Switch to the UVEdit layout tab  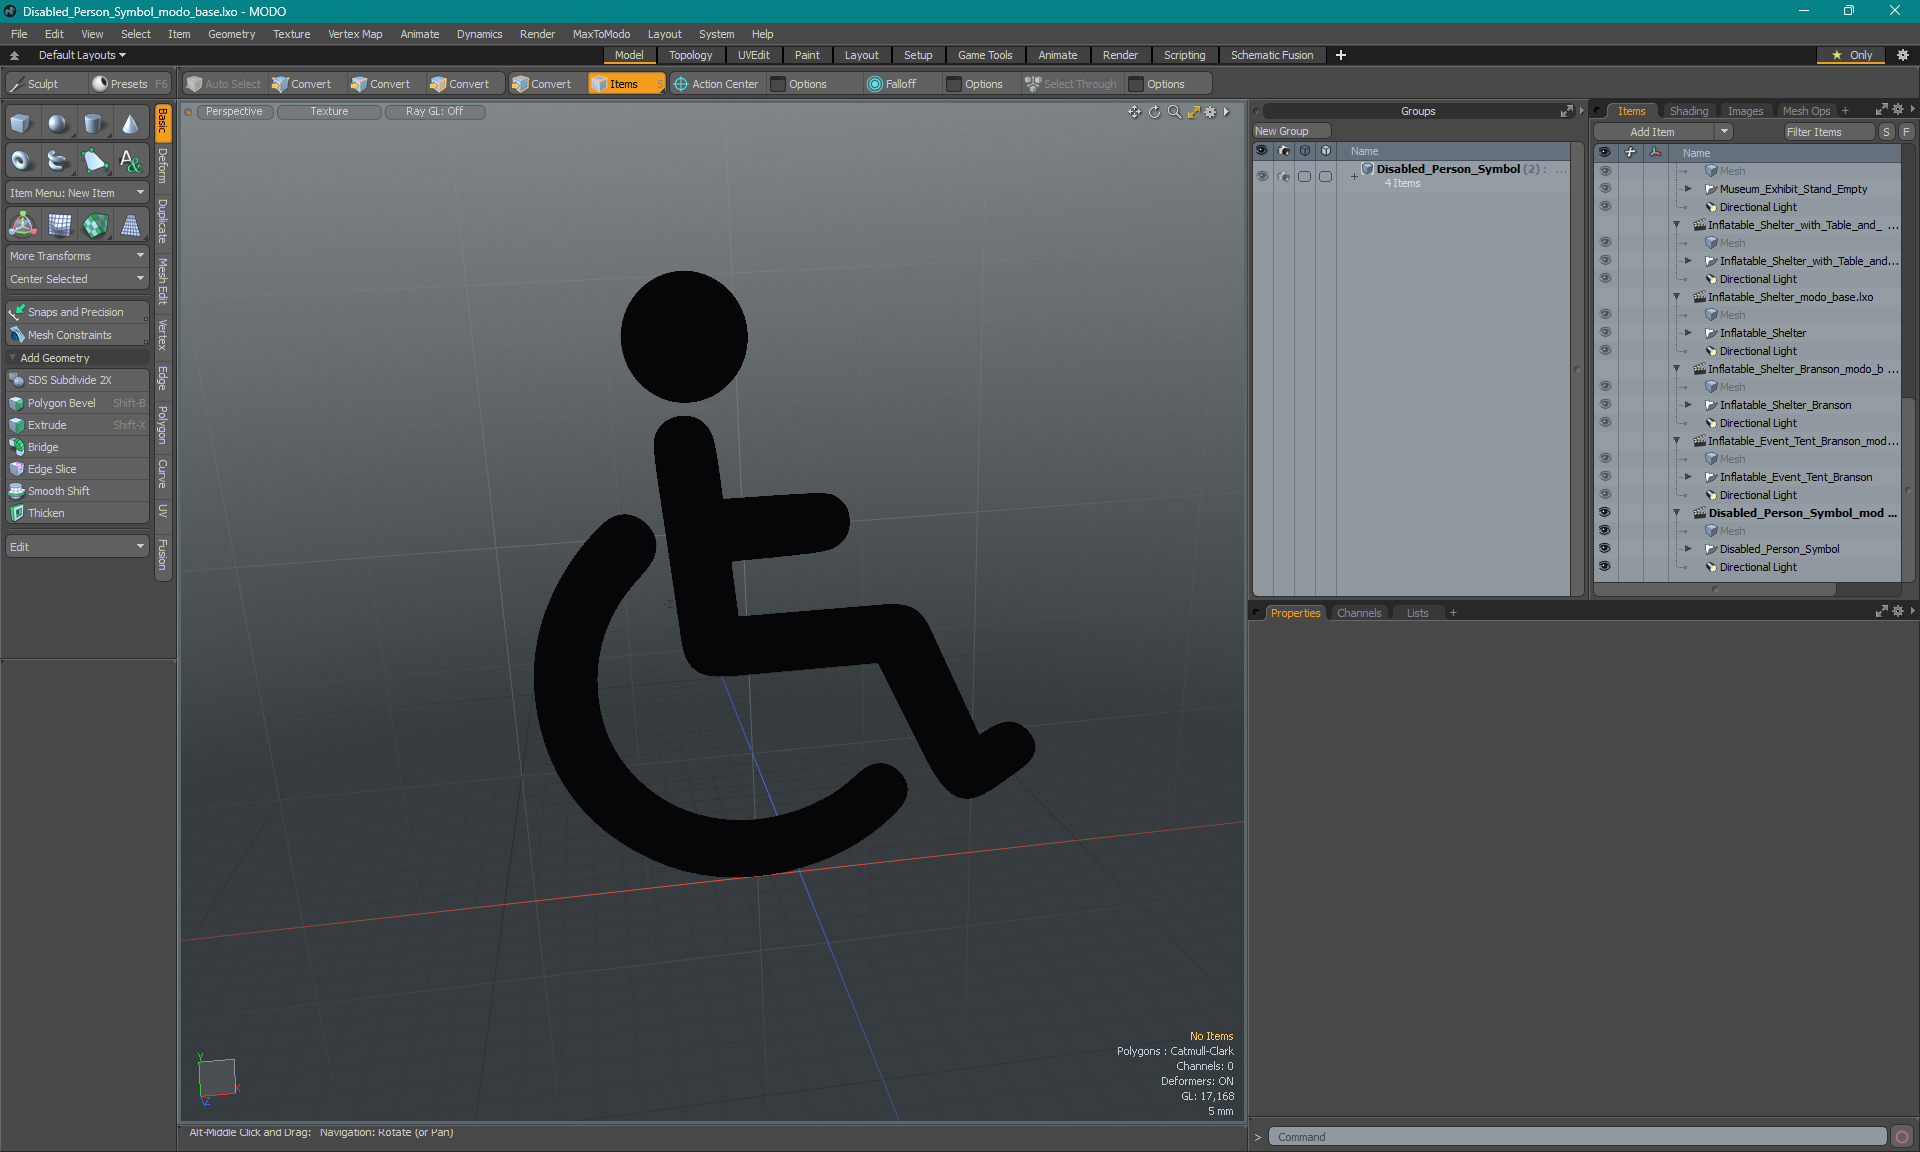pos(753,55)
